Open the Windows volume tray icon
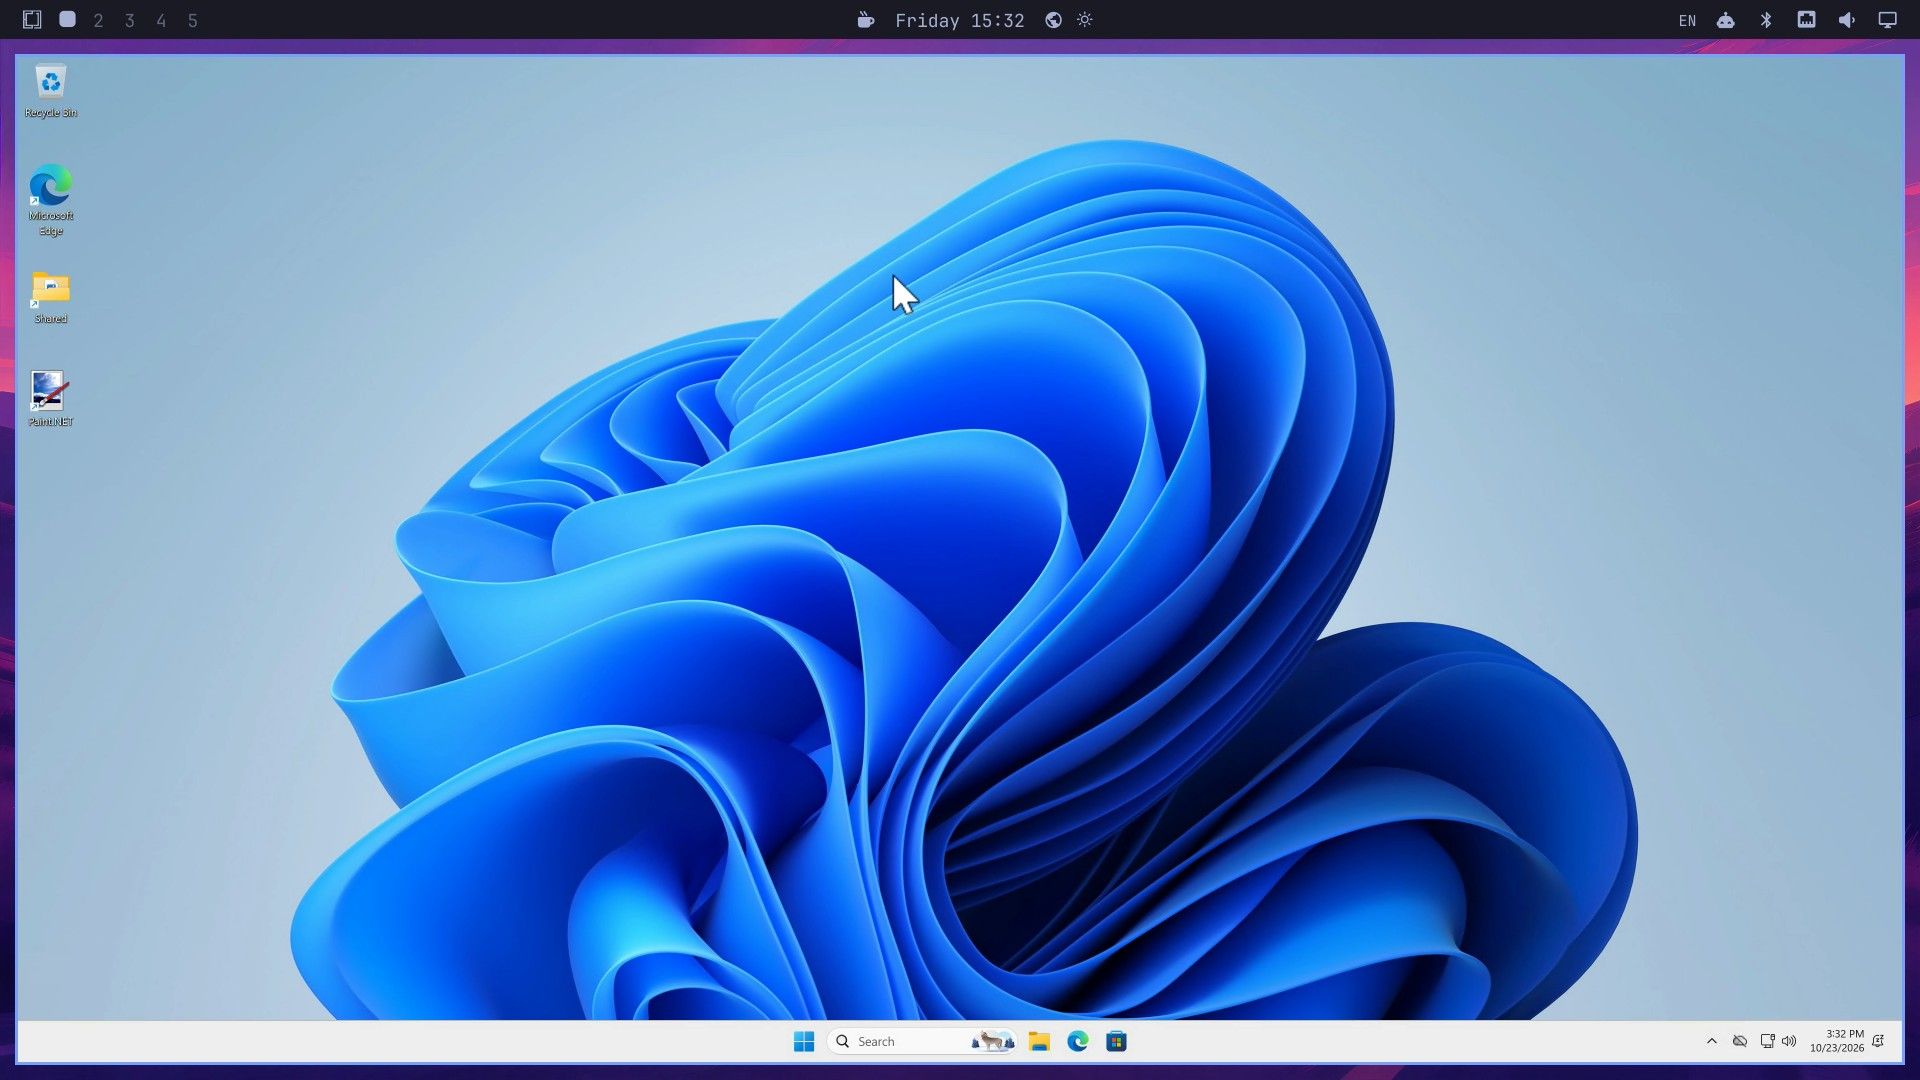The width and height of the screenshot is (1920, 1080). (1789, 1041)
